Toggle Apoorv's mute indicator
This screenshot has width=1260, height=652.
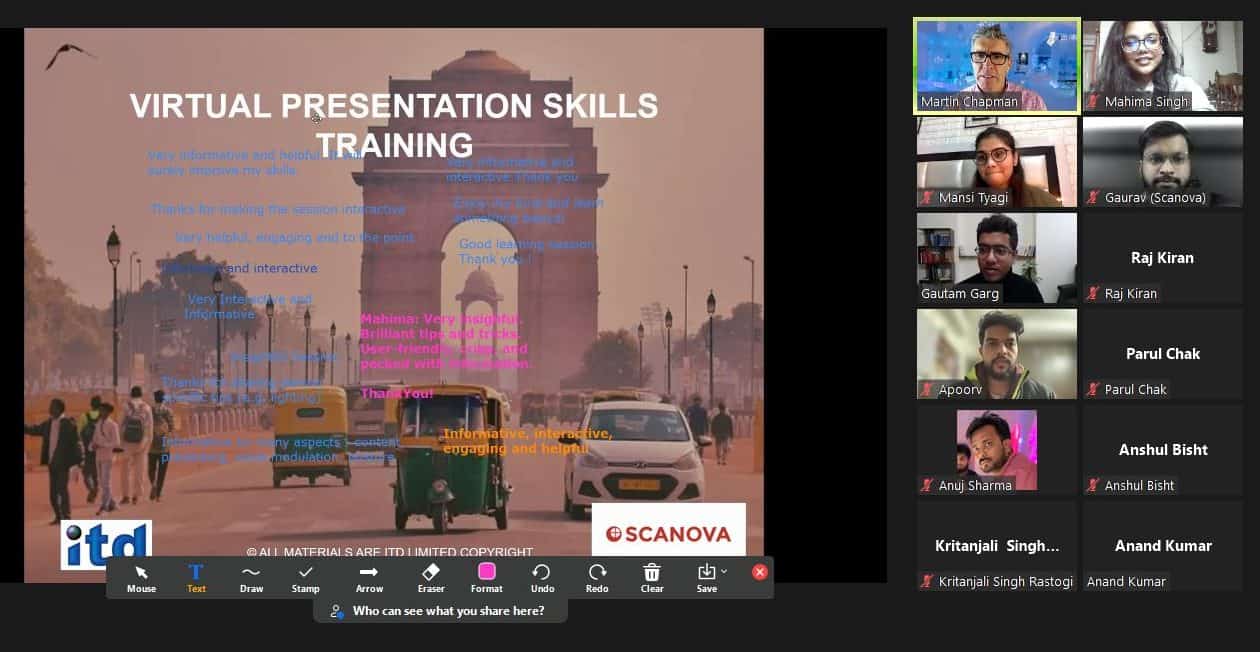point(924,389)
